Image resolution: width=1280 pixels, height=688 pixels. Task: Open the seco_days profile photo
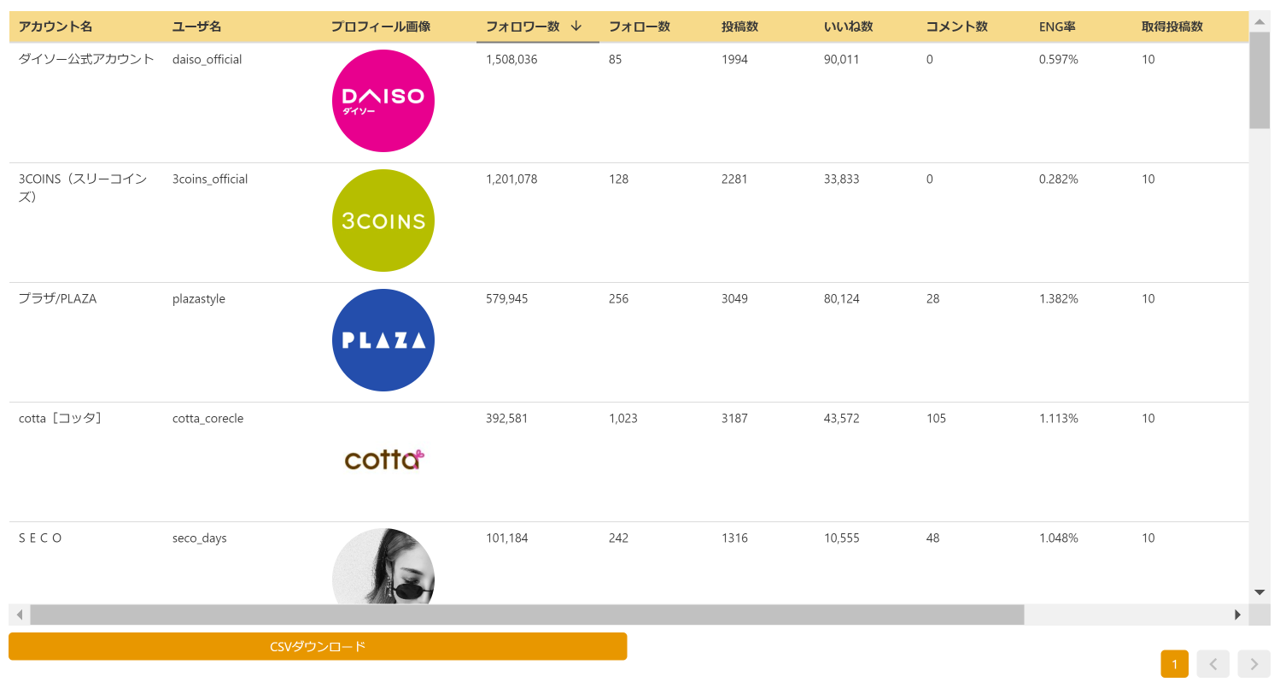383,566
